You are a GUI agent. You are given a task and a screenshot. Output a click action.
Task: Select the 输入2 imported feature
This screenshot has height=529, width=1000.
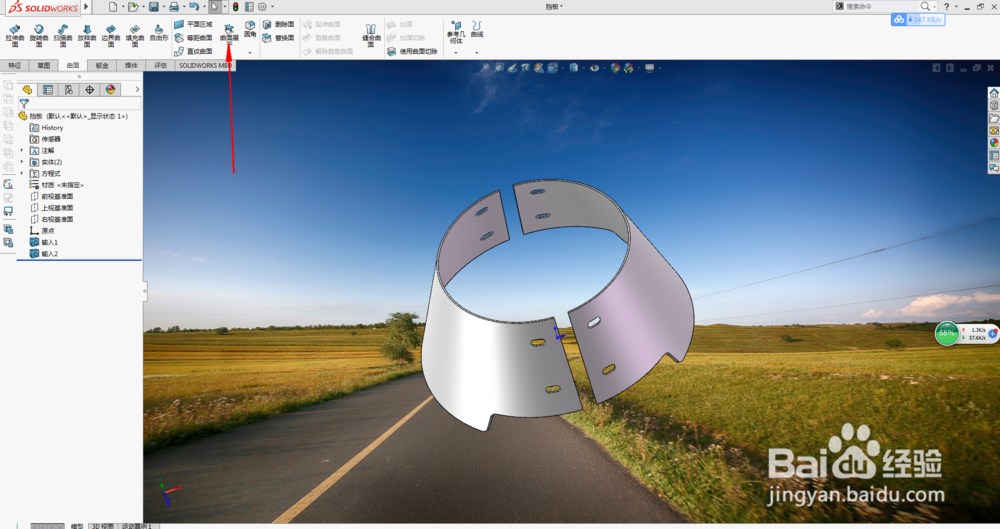pos(44,254)
